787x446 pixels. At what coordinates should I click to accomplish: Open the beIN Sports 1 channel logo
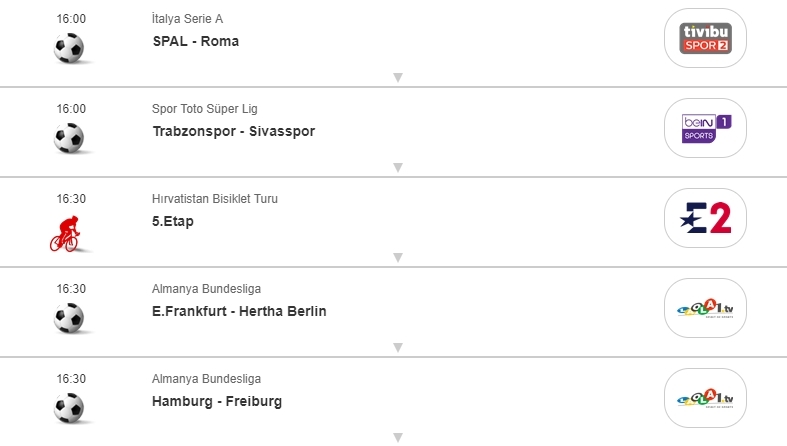pyautogui.click(x=705, y=128)
